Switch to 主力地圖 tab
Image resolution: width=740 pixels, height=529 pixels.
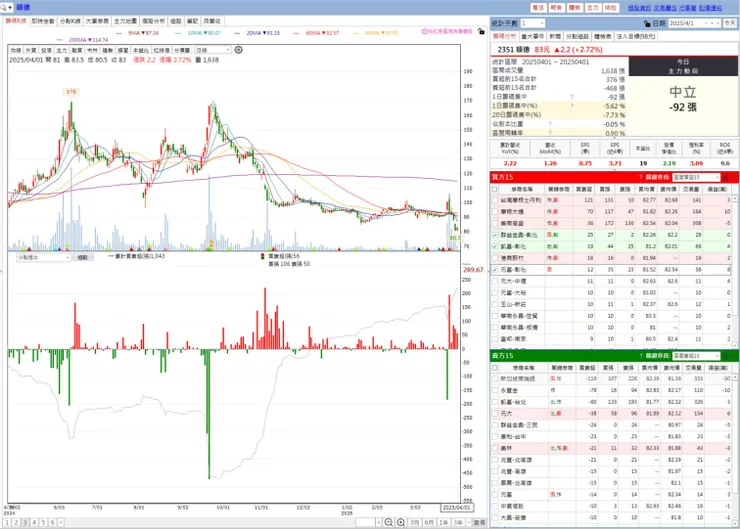point(125,21)
